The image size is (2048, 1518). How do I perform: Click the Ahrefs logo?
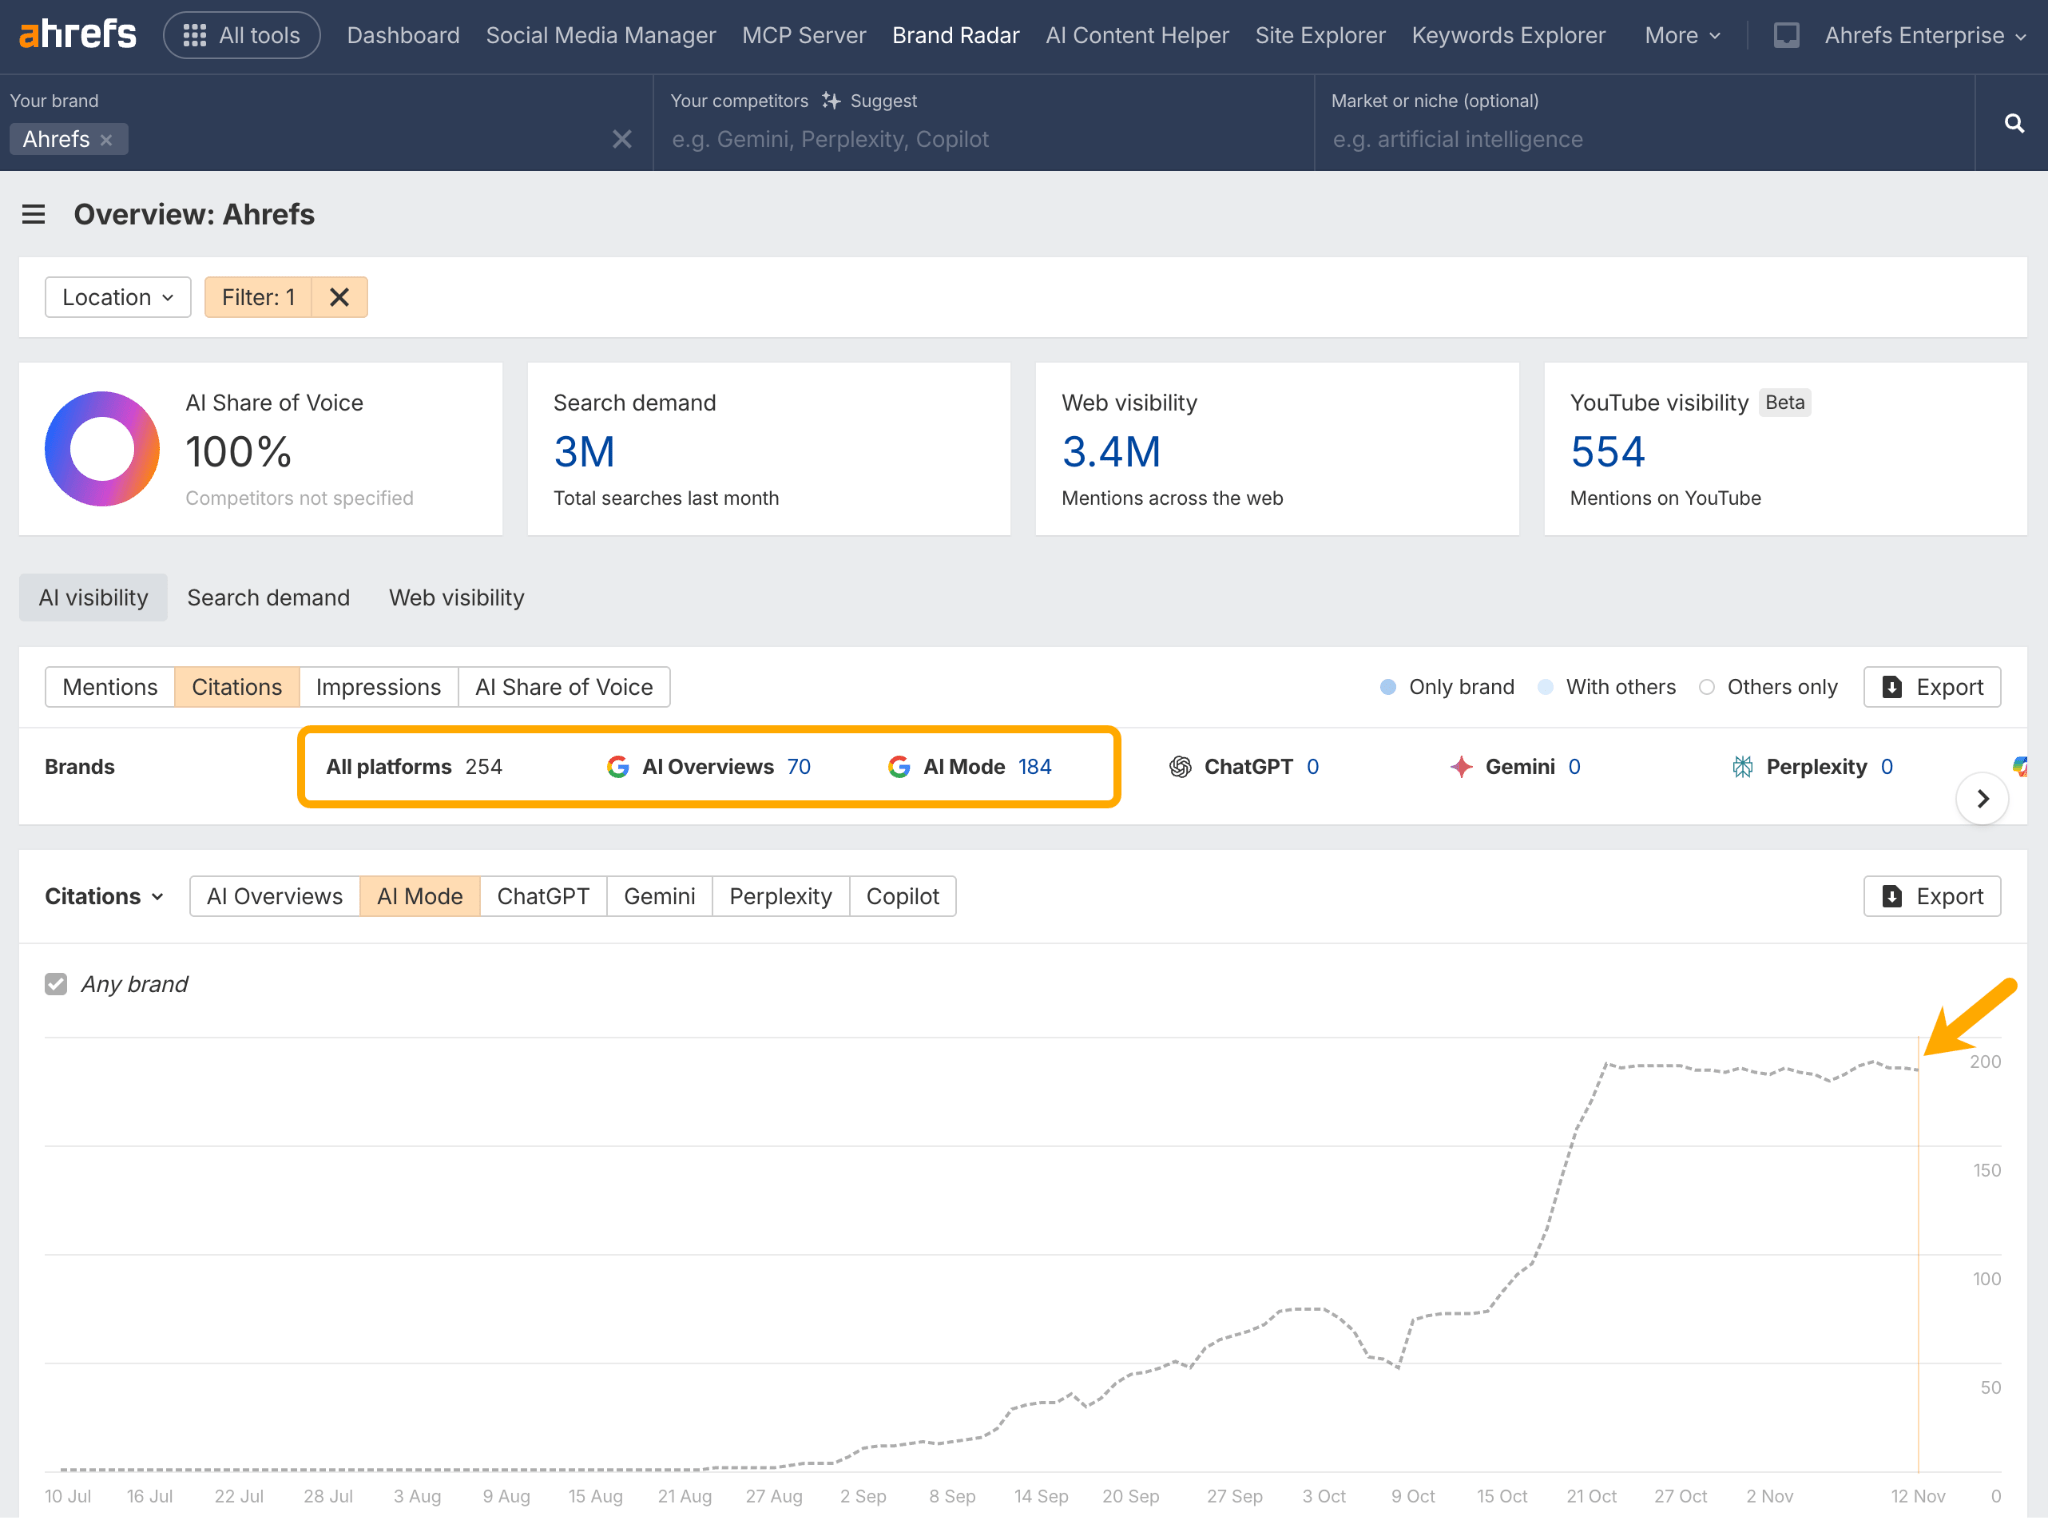pyautogui.click(x=76, y=33)
